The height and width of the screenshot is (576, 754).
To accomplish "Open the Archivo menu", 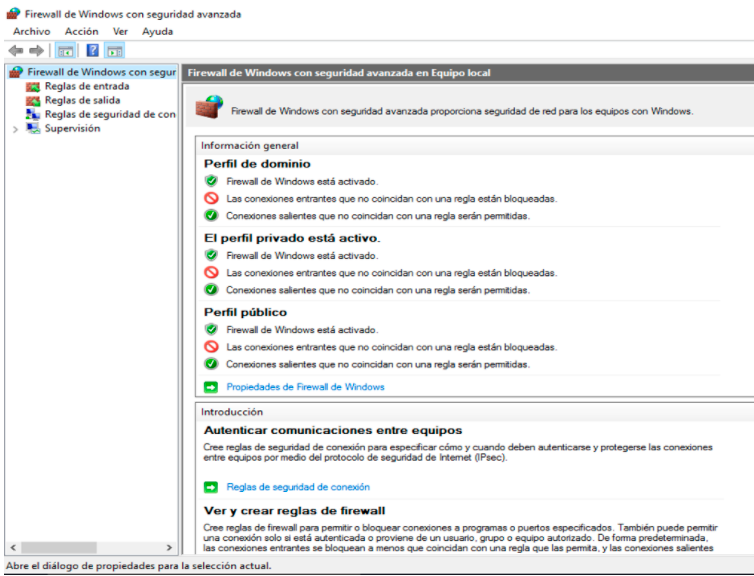I will [x=32, y=31].
